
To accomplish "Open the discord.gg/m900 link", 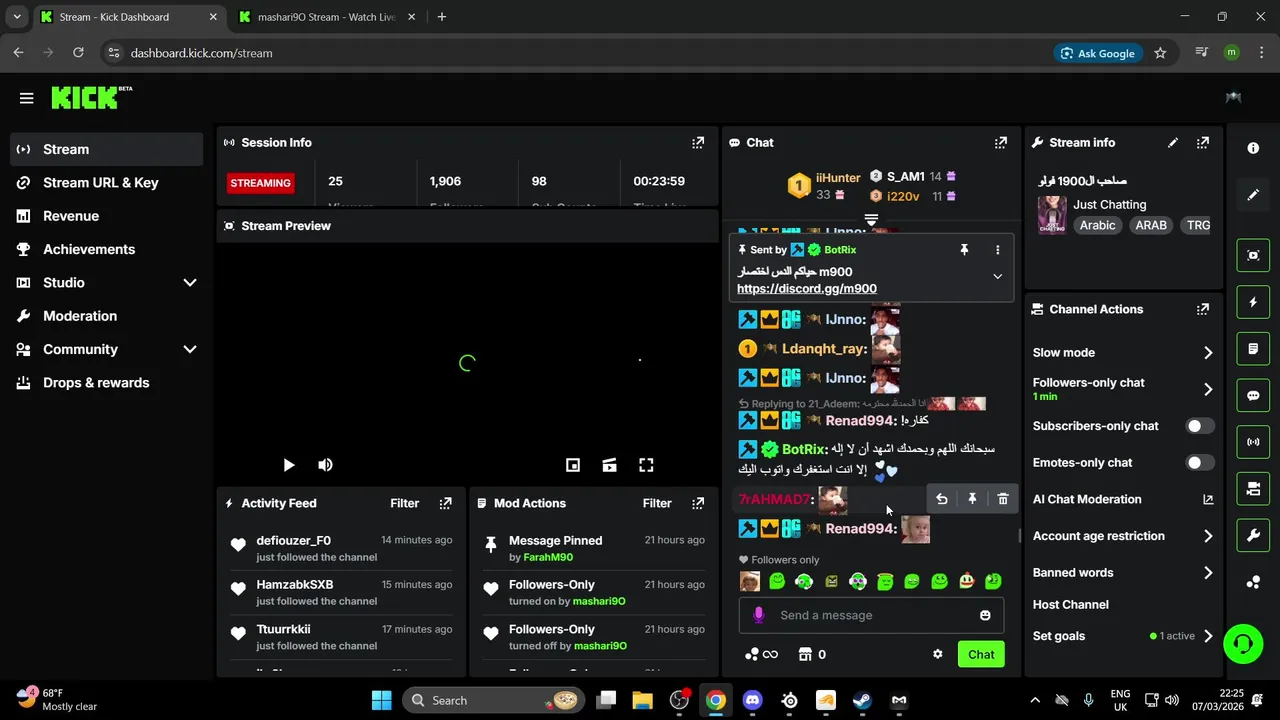I will (807, 289).
